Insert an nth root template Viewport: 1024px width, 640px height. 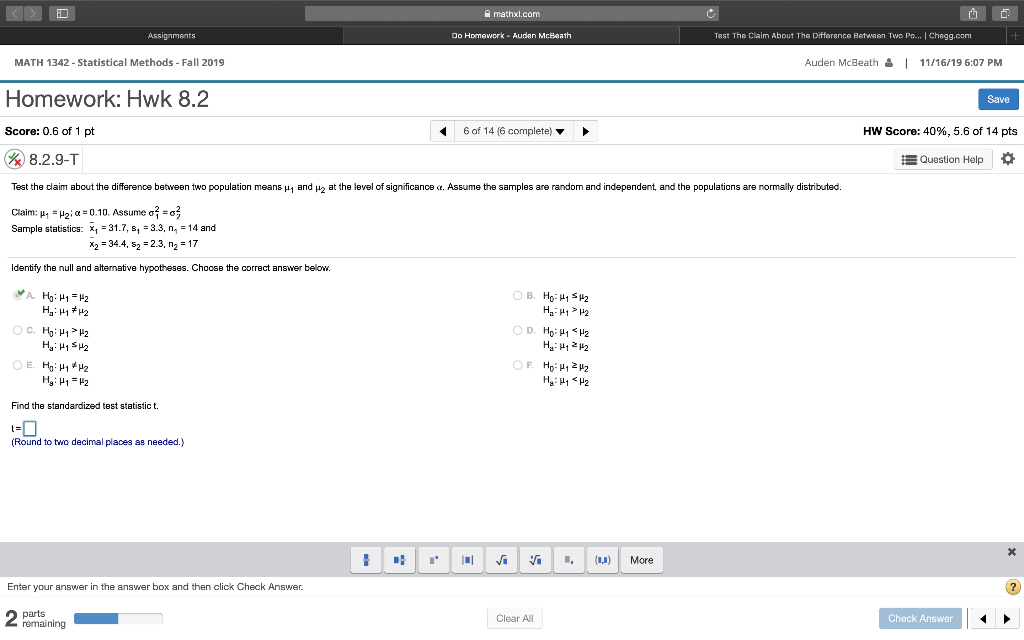tap(535, 560)
